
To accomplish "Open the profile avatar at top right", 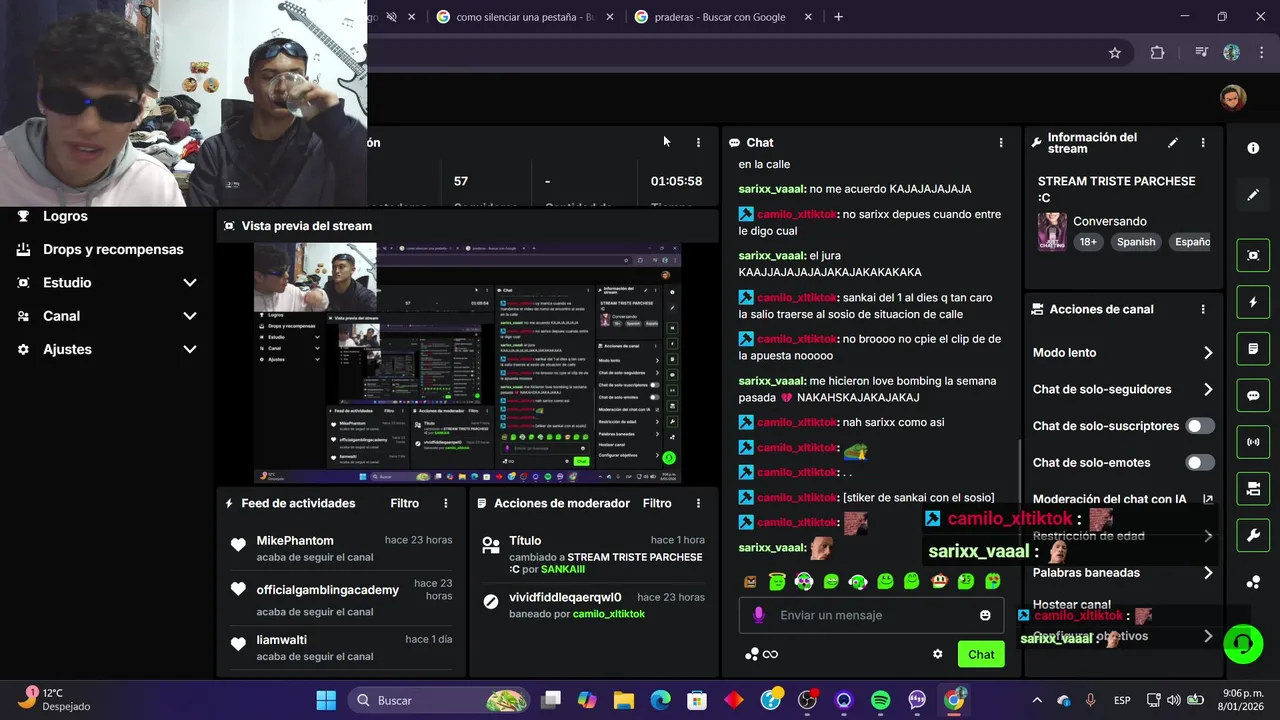I will [1233, 97].
